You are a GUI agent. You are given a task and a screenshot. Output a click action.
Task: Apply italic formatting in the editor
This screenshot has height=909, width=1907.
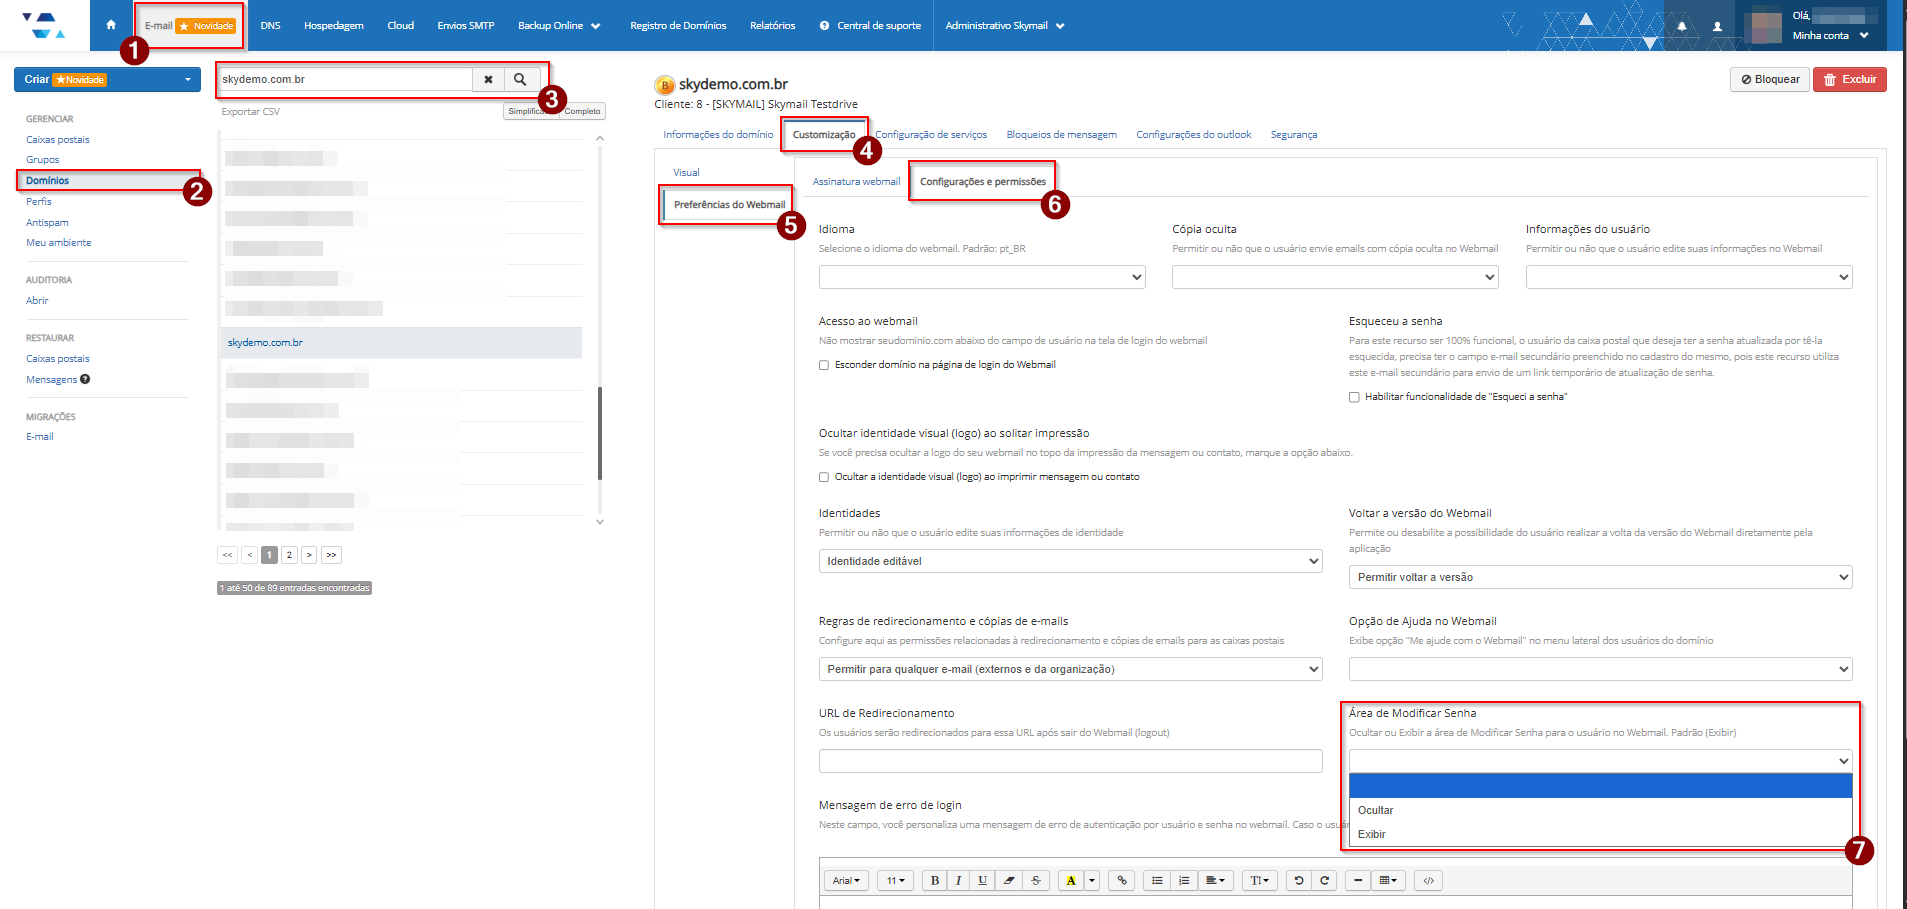[x=958, y=881]
